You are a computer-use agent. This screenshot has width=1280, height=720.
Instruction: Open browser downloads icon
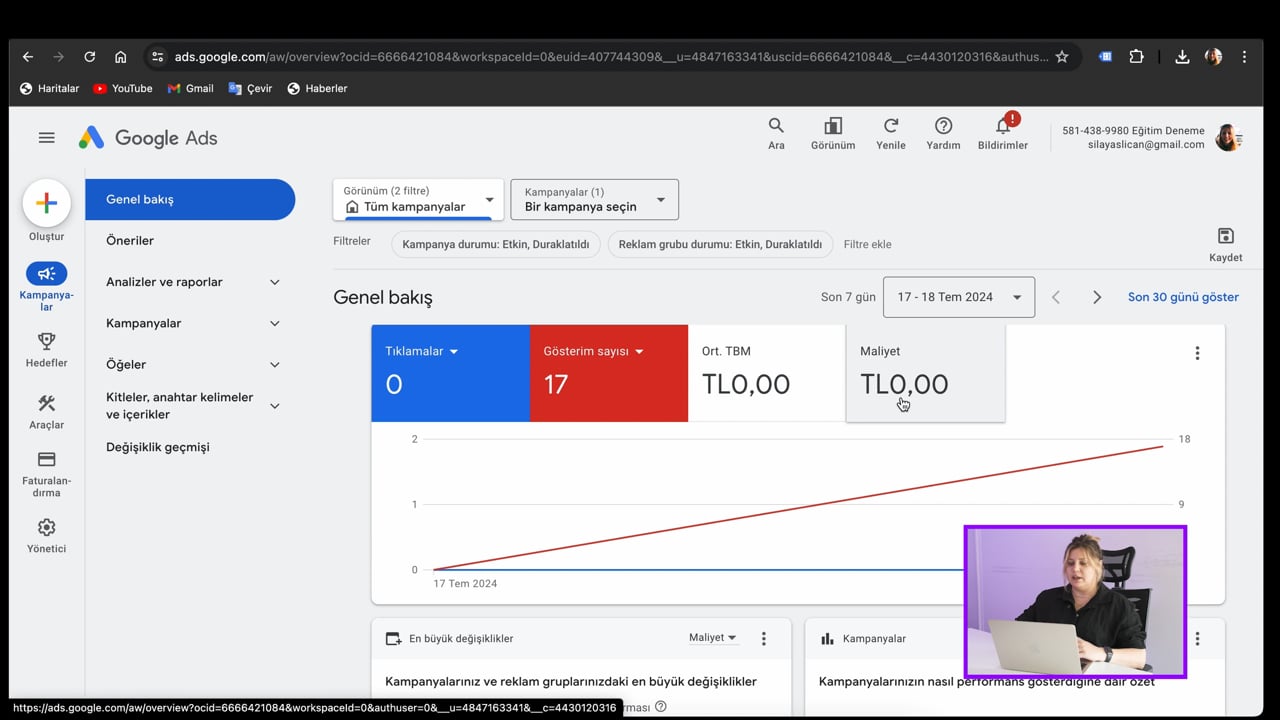pyautogui.click(x=1182, y=57)
